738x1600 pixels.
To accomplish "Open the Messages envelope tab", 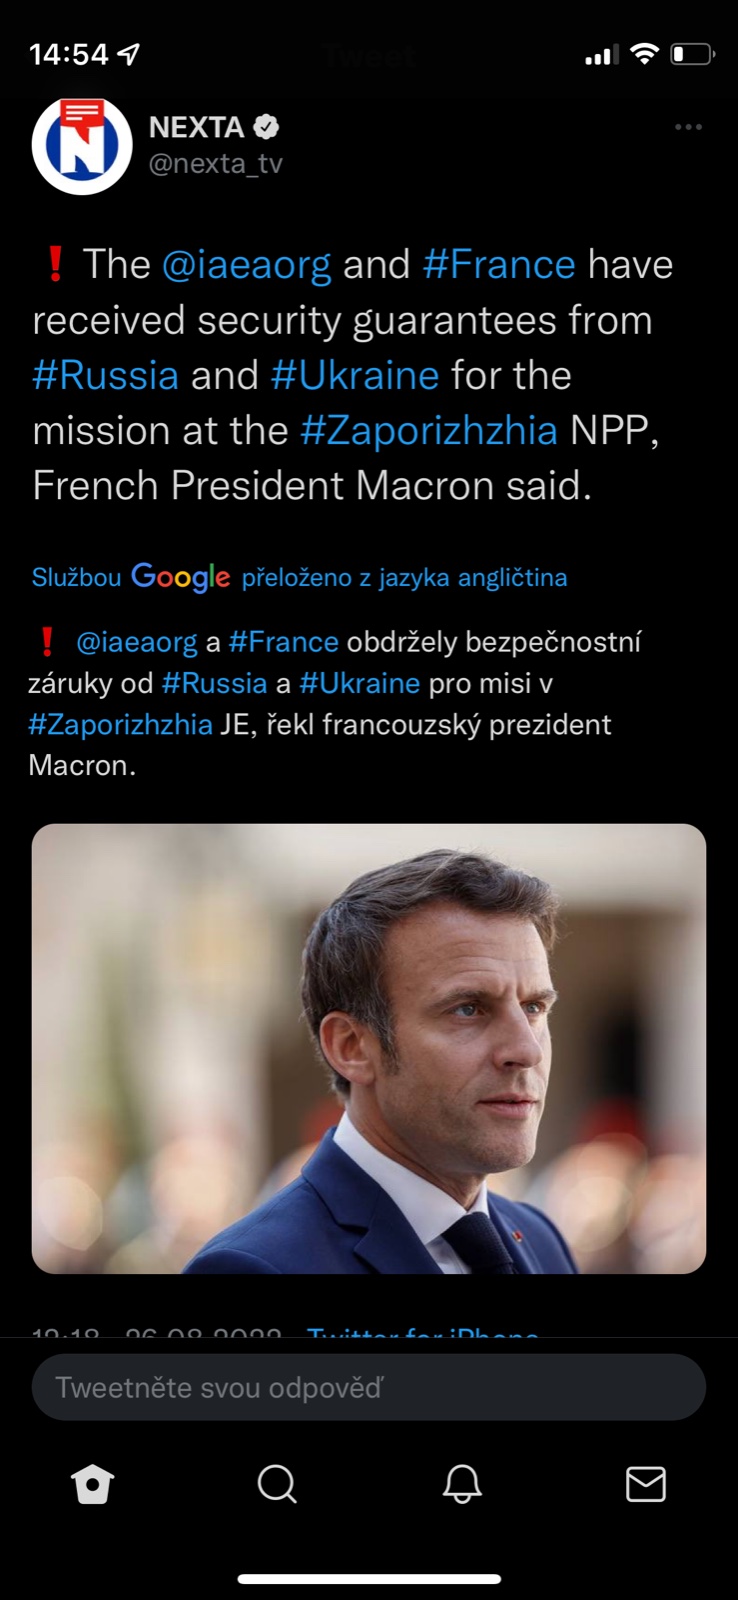I will (645, 1485).
